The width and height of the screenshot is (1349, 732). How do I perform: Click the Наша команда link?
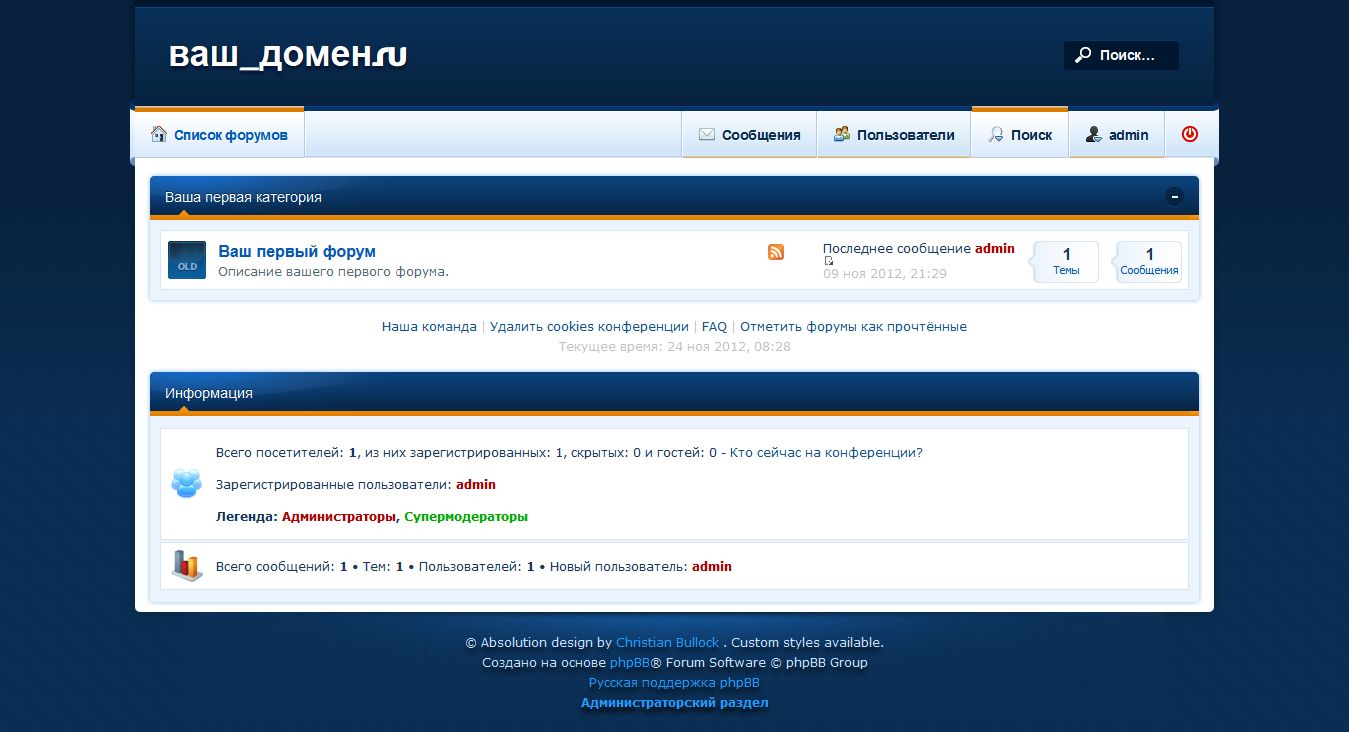click(x=429, y=327)
